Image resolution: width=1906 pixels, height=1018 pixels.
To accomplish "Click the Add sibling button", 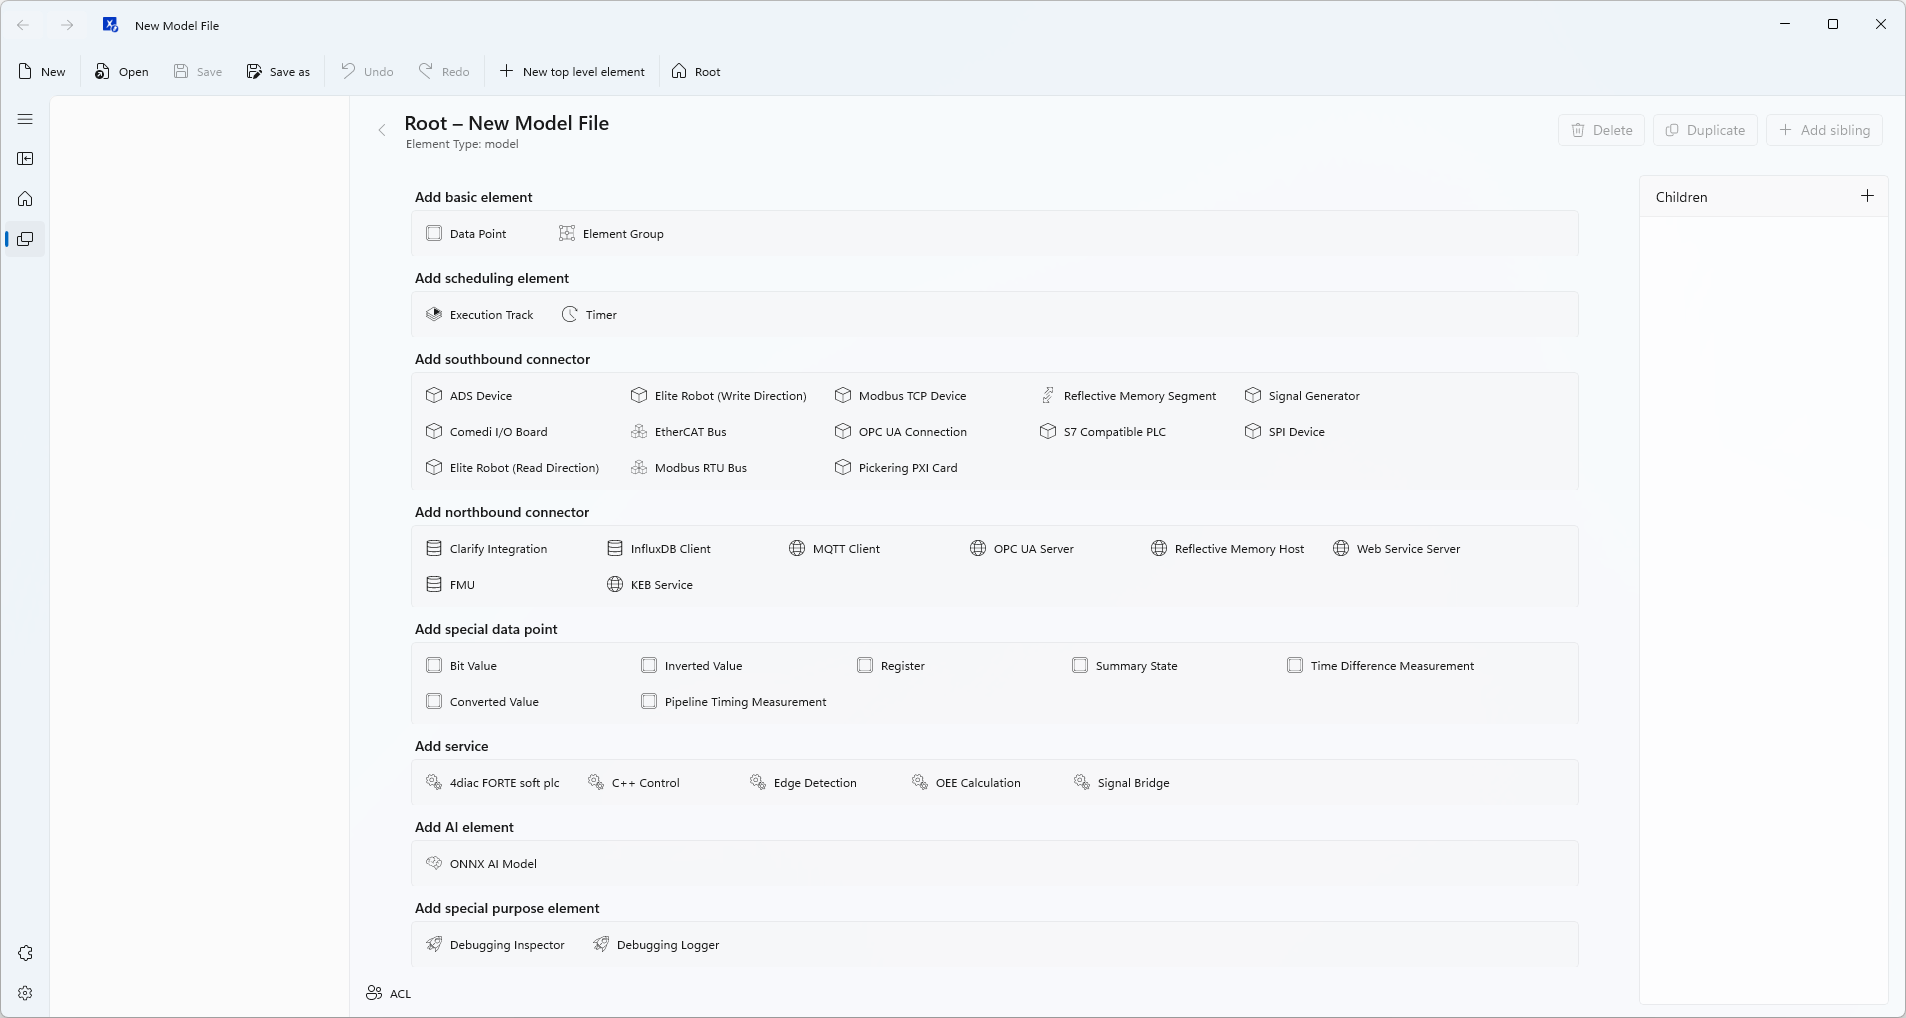I will [x=1825, y=130].
